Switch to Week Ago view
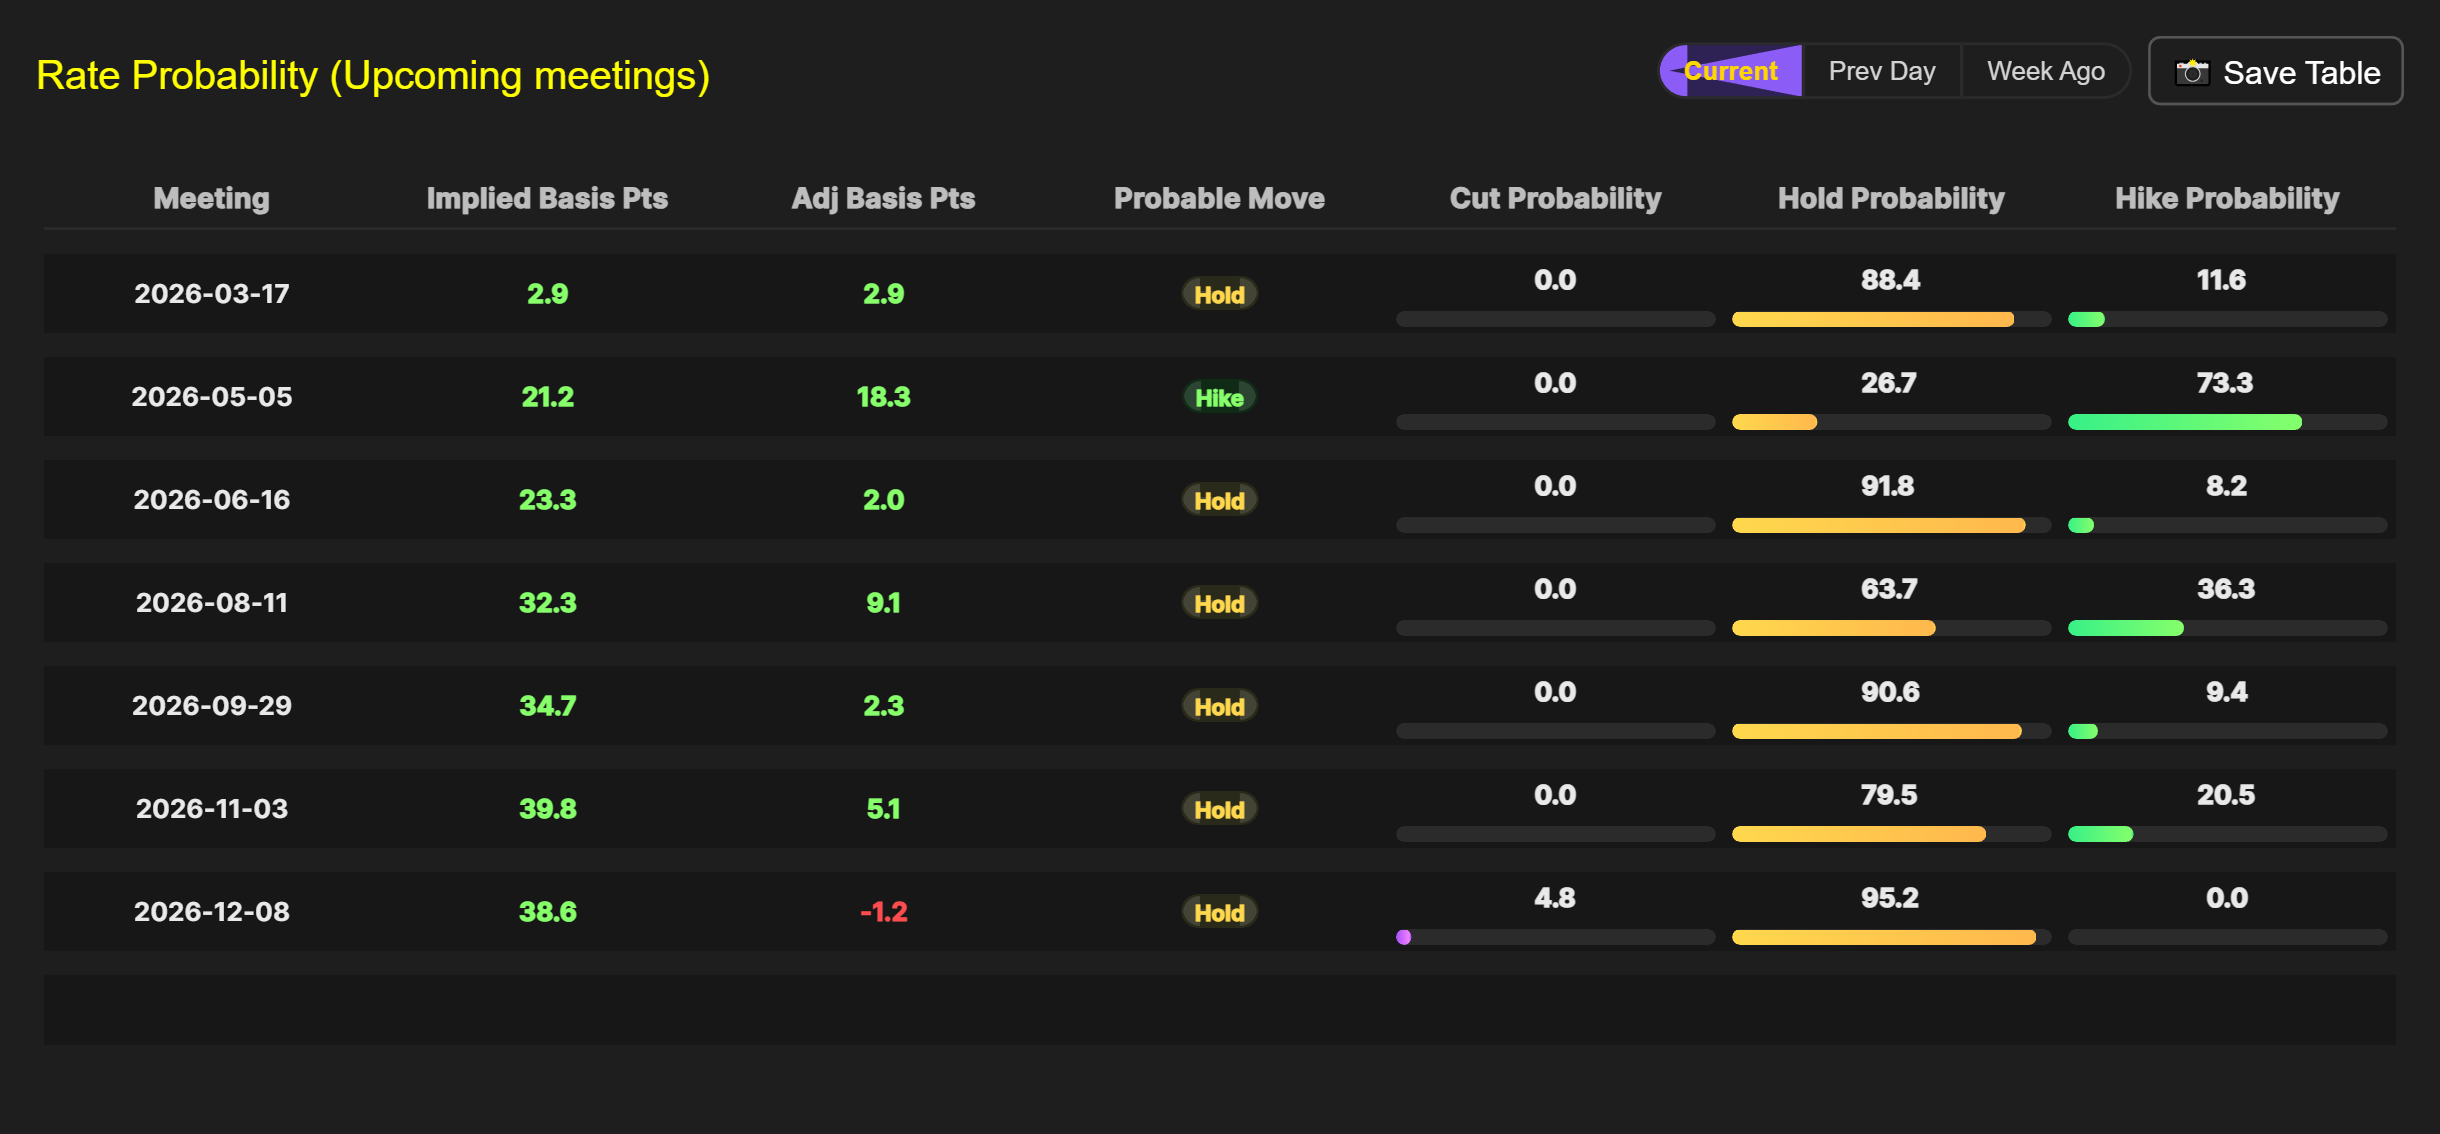Image resolution: width=2440 pixels, height=1134 pixels. pyautogui.click(x=2045, y=71)
